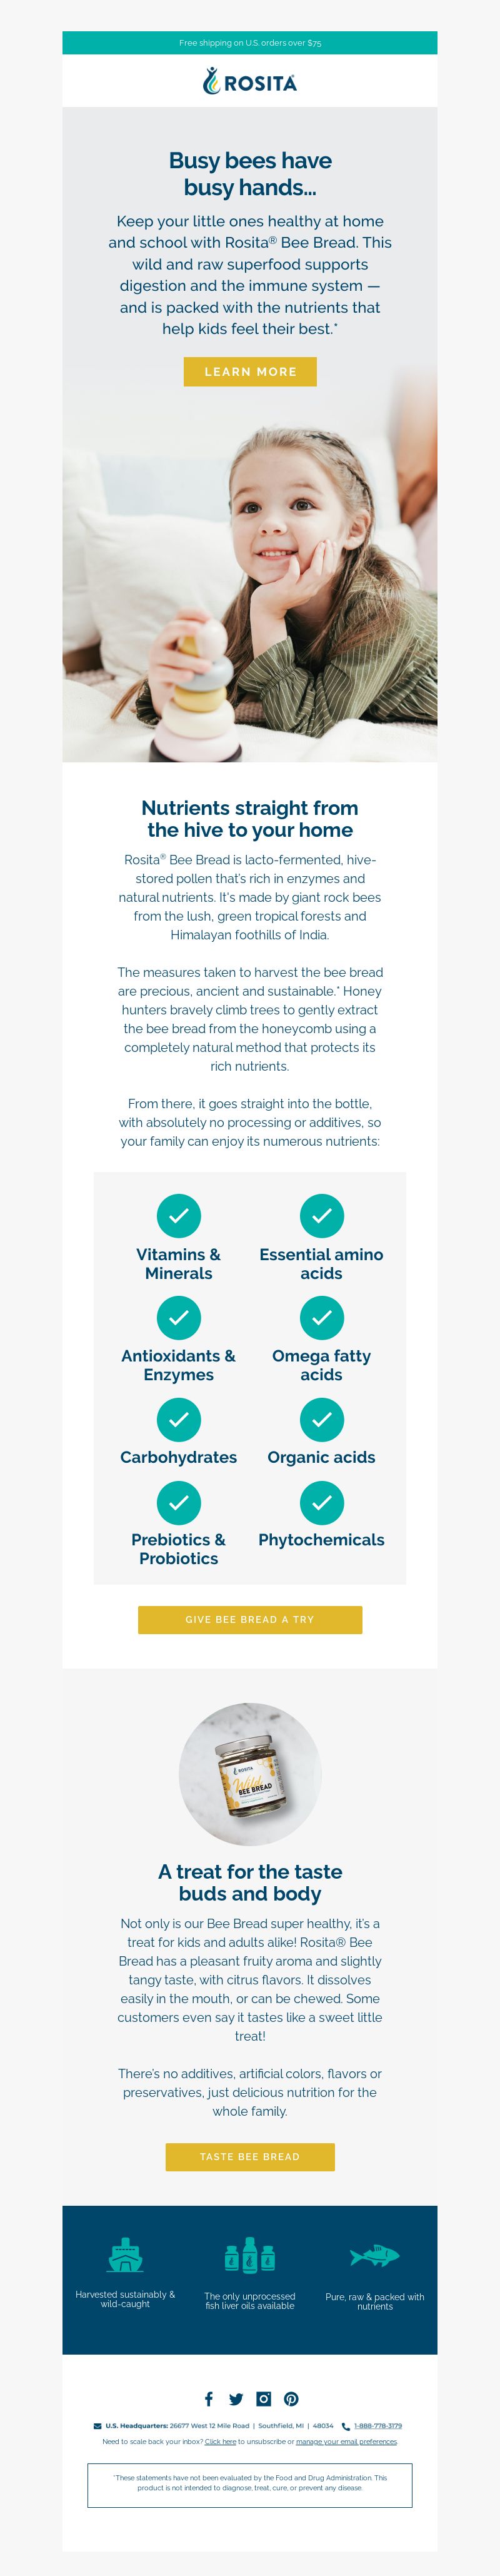Open the manage your email preferences link
Screen dimensions: 500x2576
click(346, 2441)
